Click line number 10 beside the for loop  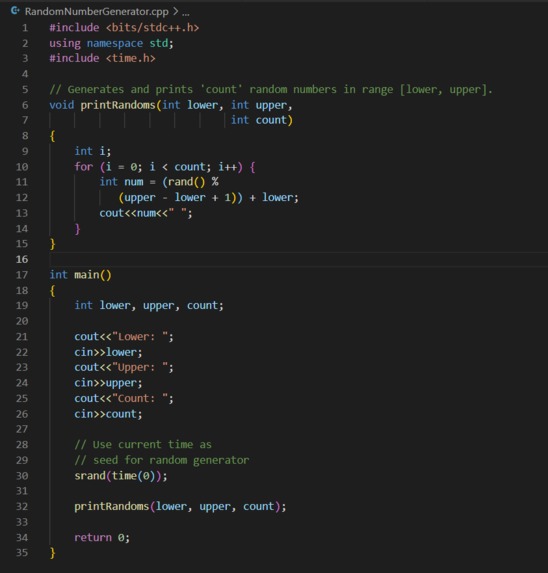coord(22,167)
